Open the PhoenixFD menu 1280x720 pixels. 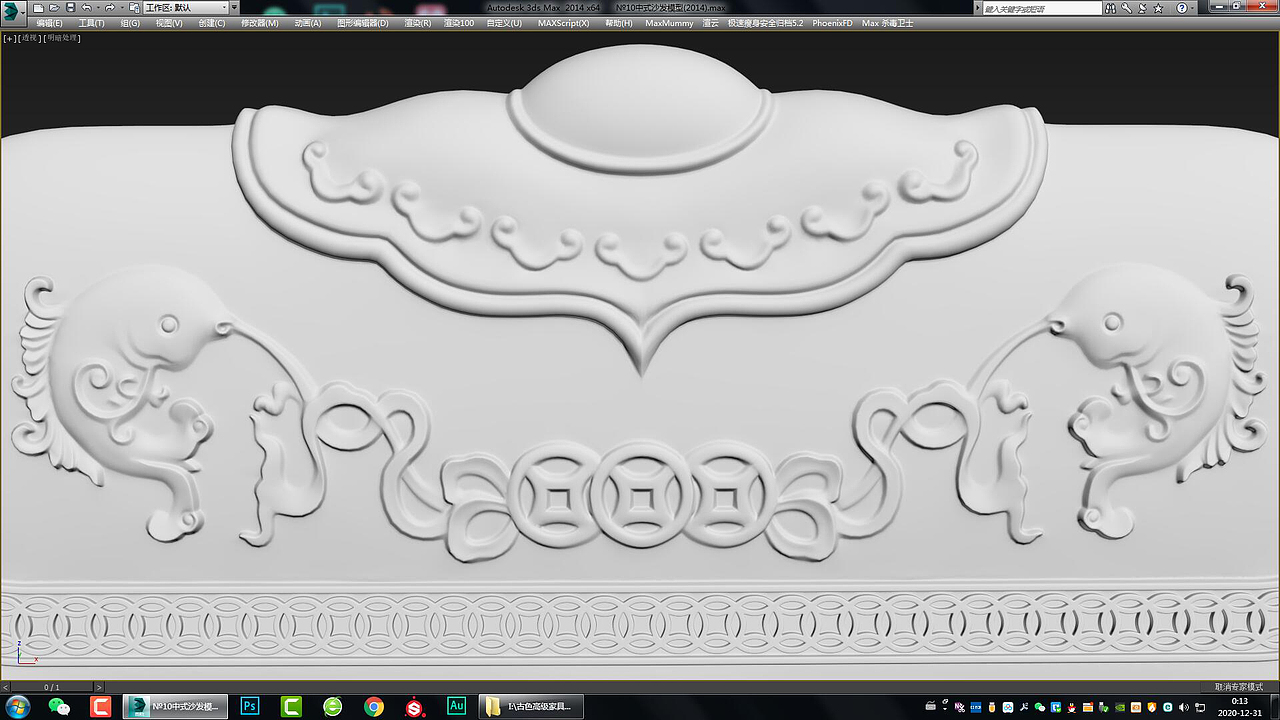tap(832, 23)
